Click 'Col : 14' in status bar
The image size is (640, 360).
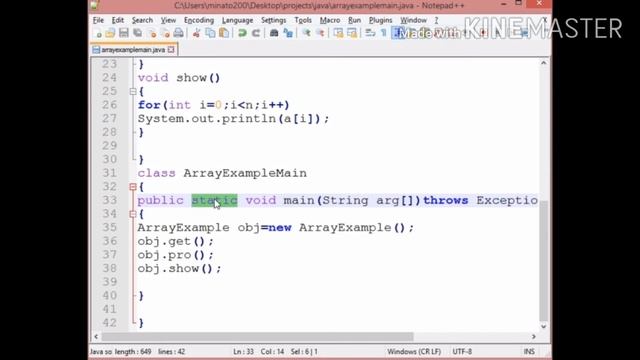(x=272, y=351)
